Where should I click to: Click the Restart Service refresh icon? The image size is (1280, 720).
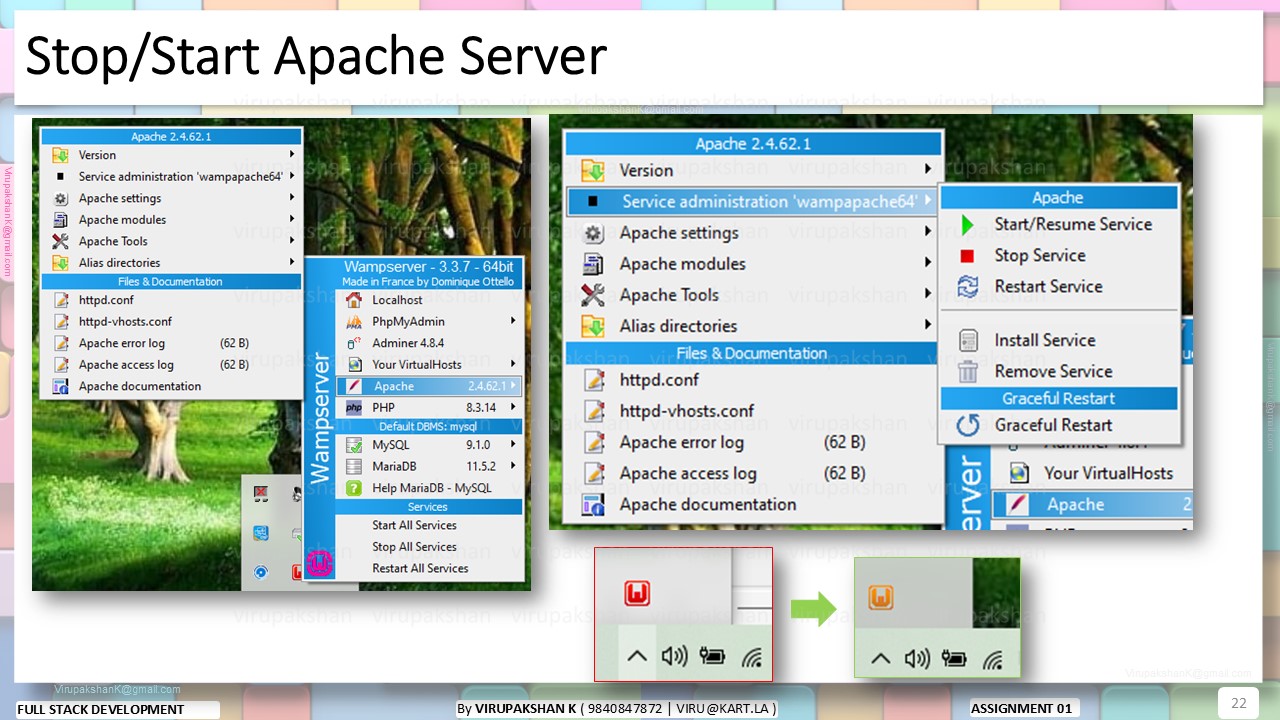[967, 287]
